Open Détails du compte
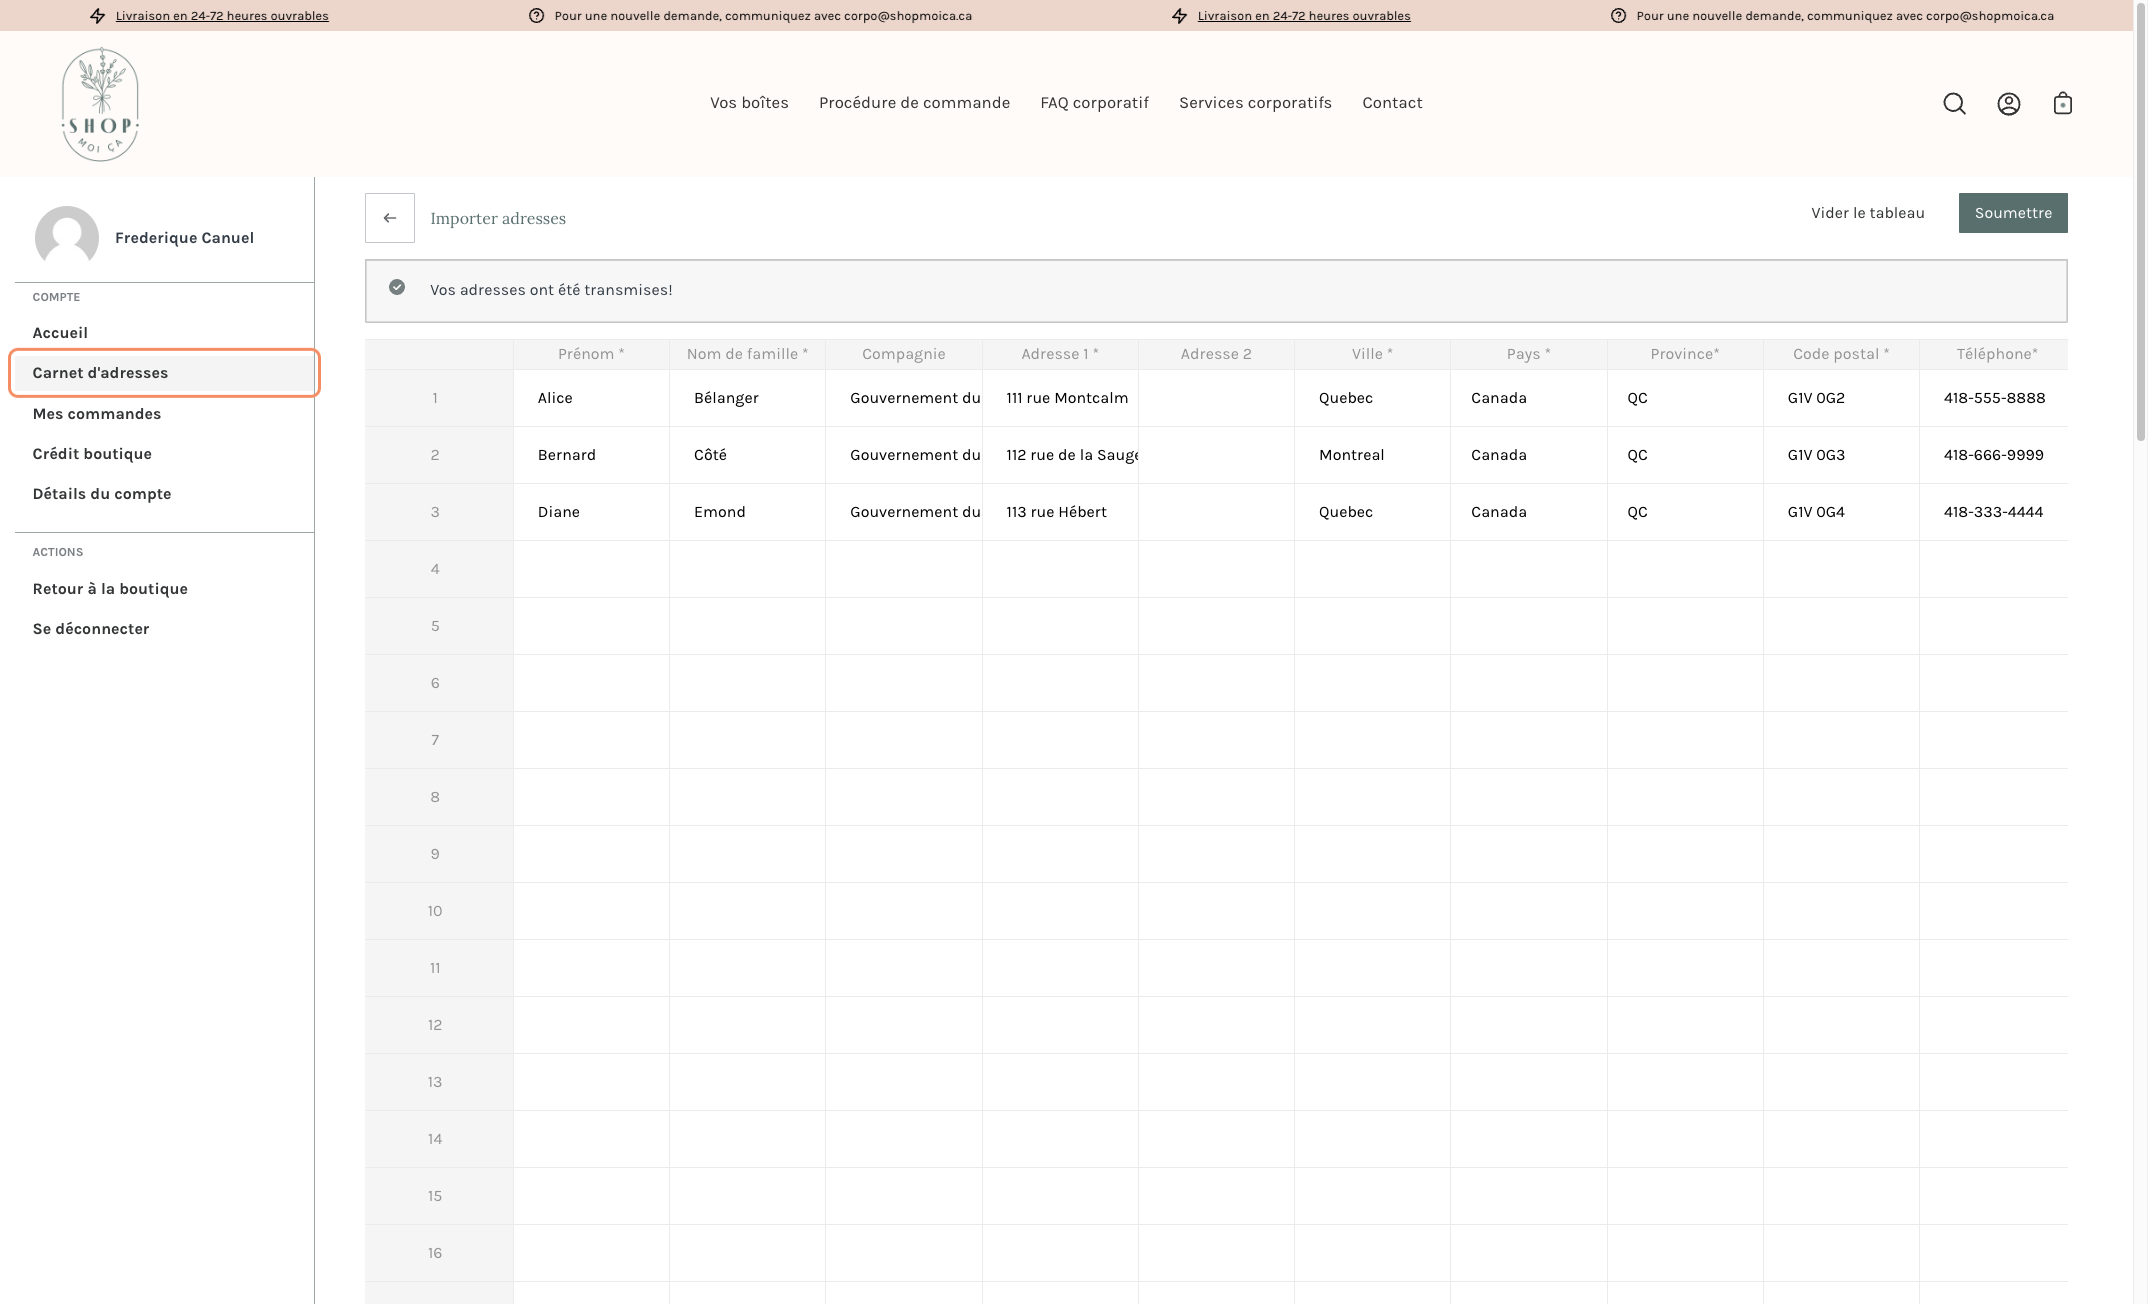The width and height of the screenshot is (2148, 1304). pos(102,494)
